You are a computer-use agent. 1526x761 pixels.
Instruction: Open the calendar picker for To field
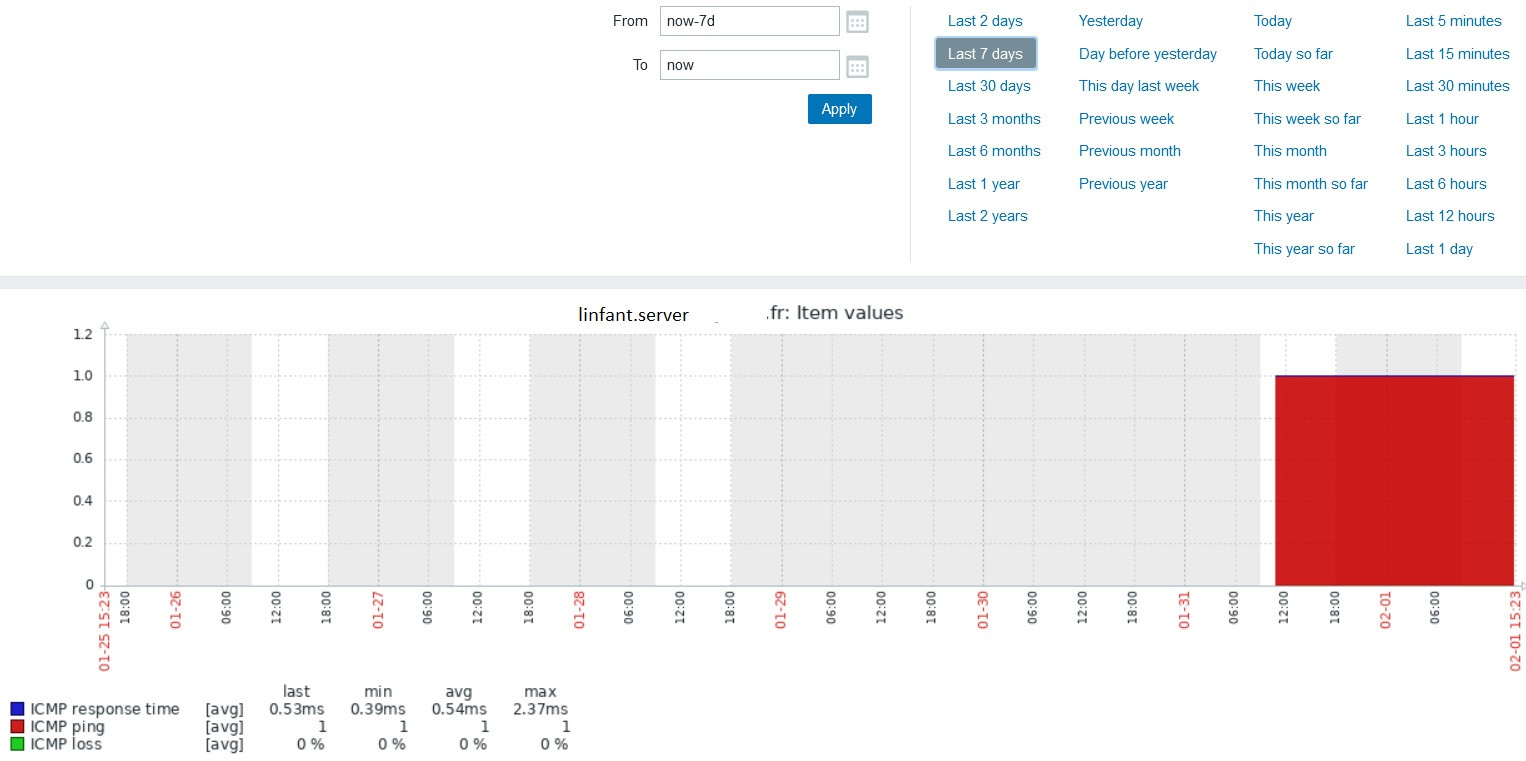tap(857, 67)
